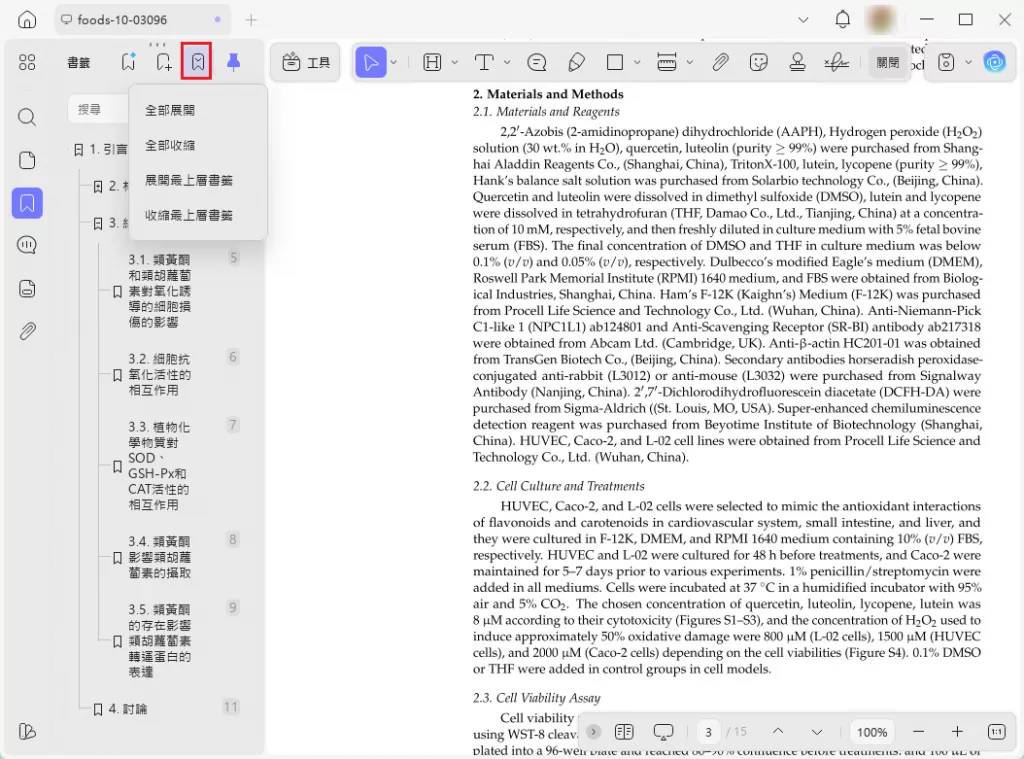Open the AI assistant icon
The image size is (1024, 759).
coord(995,62)
